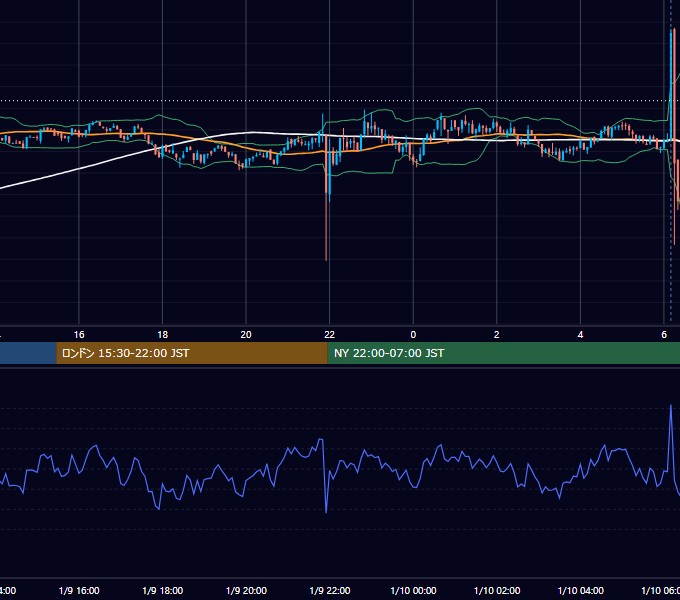Click the tall blue spike candle after 6
This screenshot has height=600, width=680.
click(671, 85)
